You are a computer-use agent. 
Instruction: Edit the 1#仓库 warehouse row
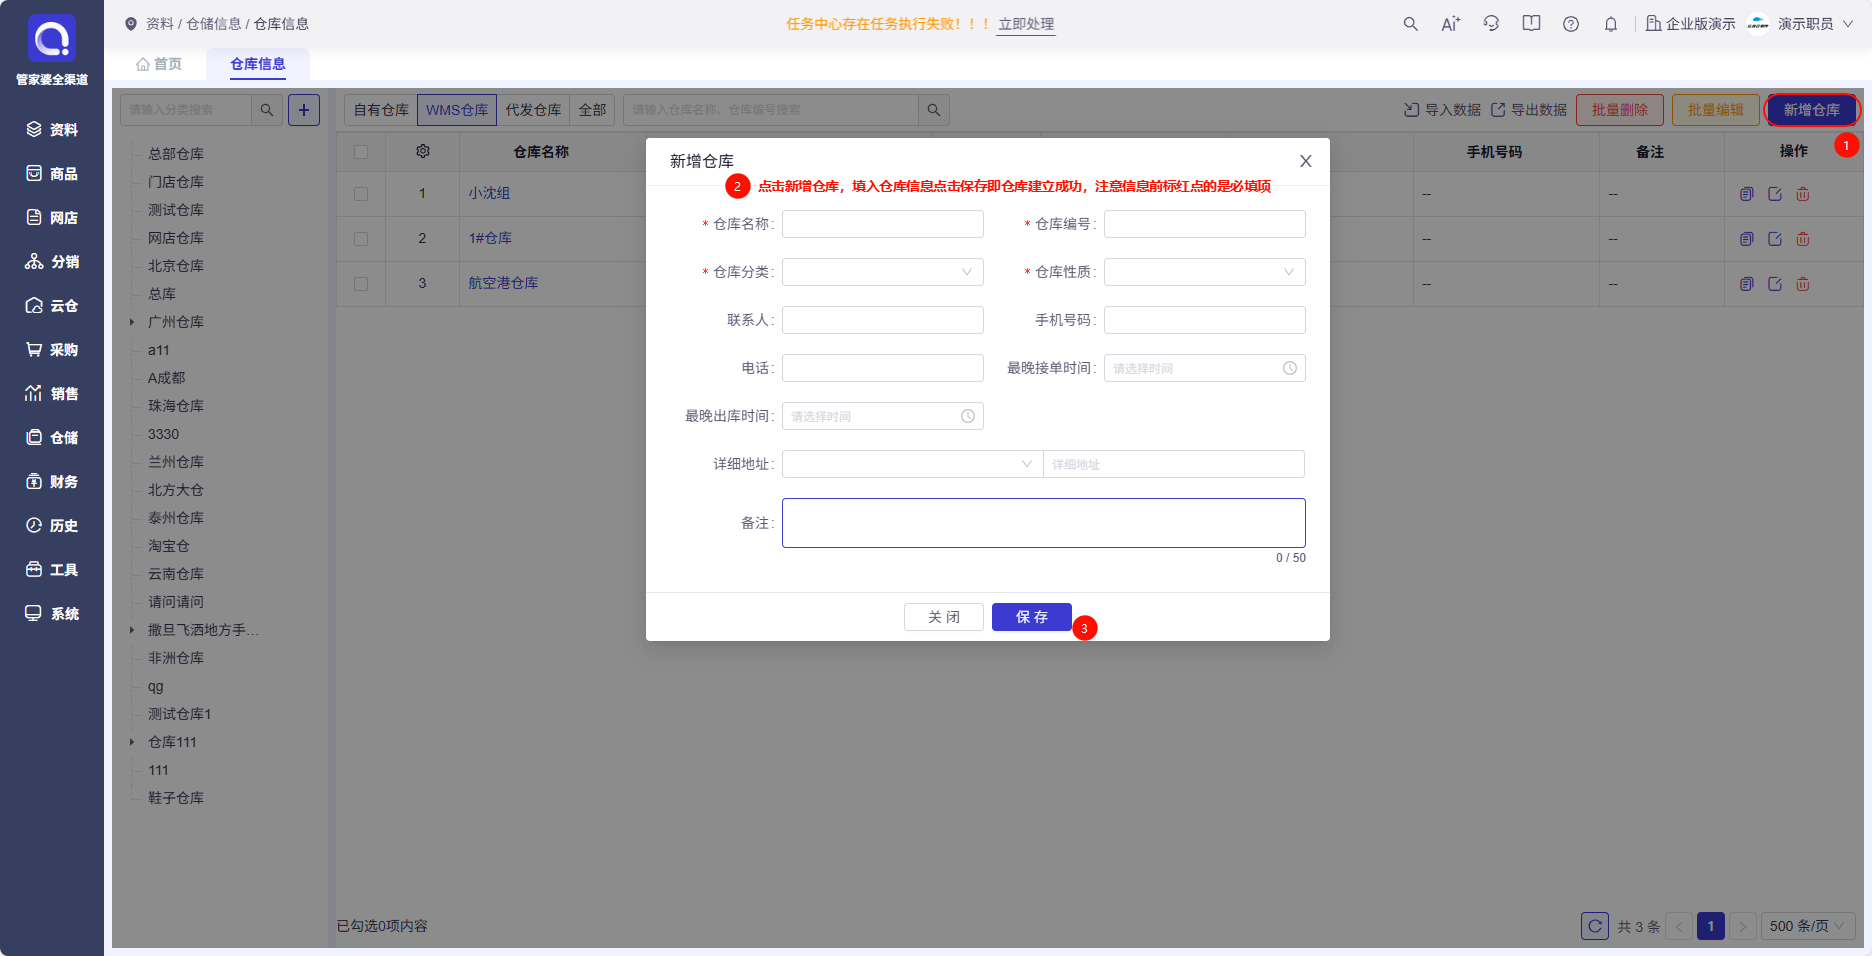1775,239
